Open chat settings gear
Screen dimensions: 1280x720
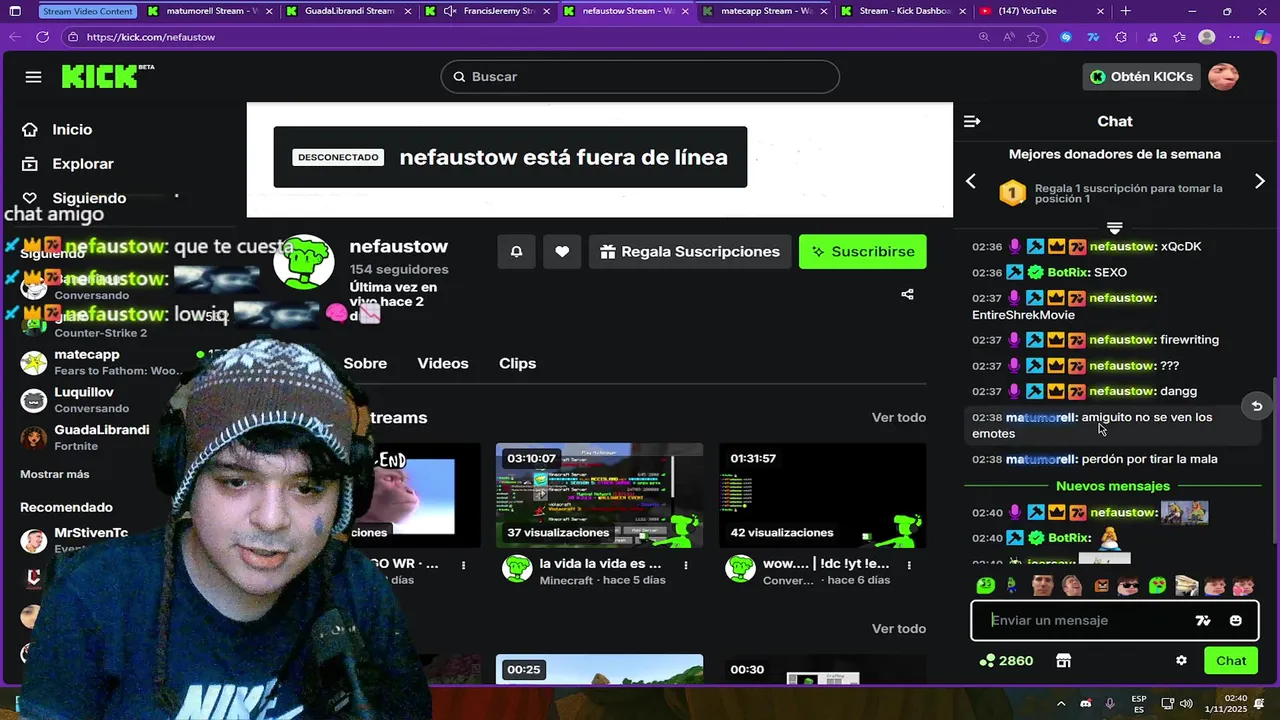[x=1181, y=661]
